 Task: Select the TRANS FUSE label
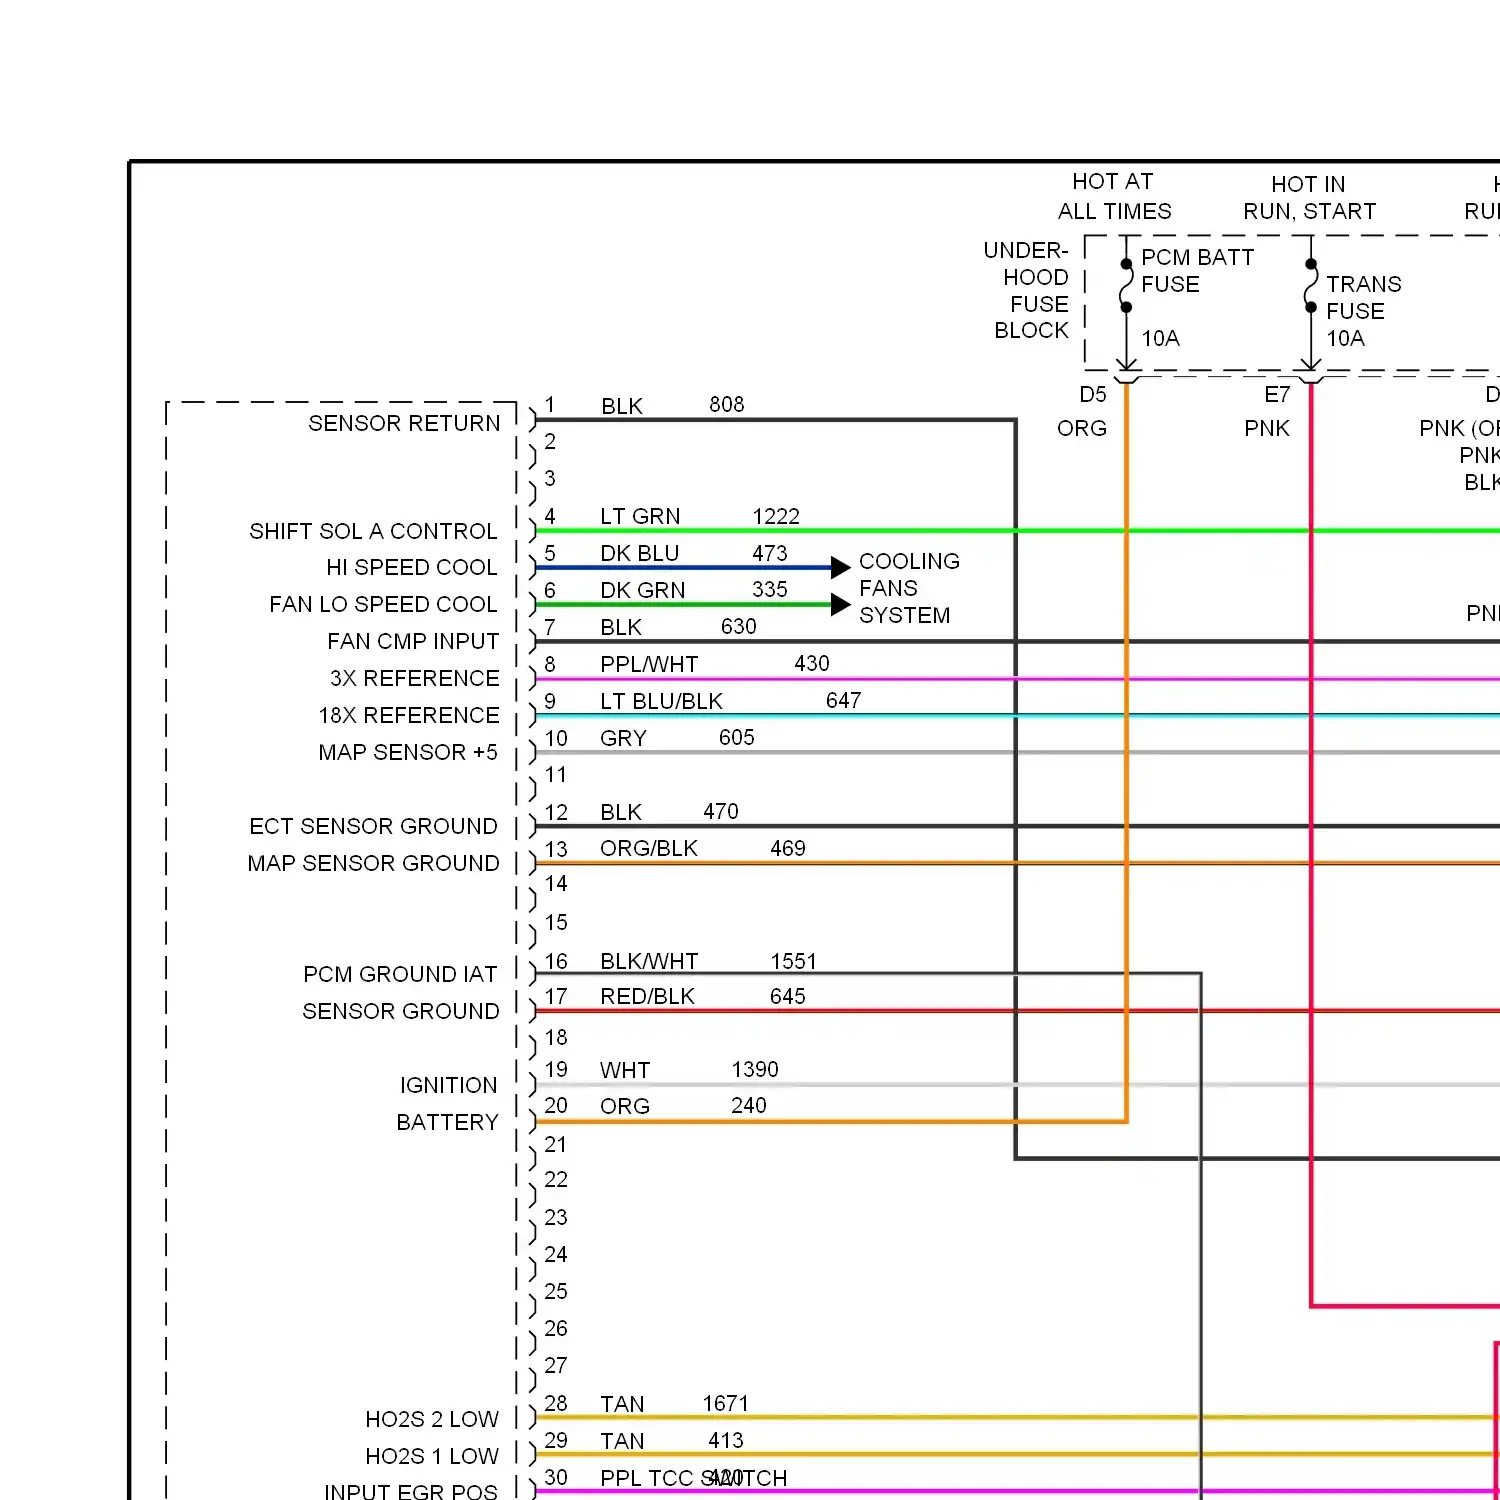tap(1364, 298)
